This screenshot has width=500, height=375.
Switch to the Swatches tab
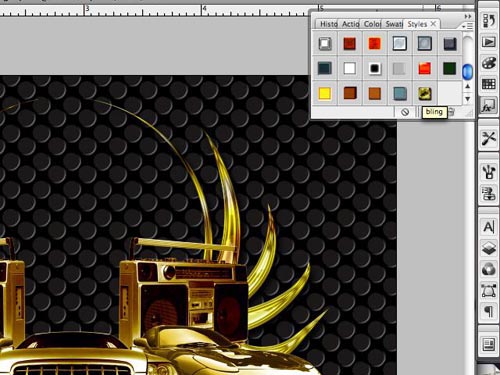394,24
